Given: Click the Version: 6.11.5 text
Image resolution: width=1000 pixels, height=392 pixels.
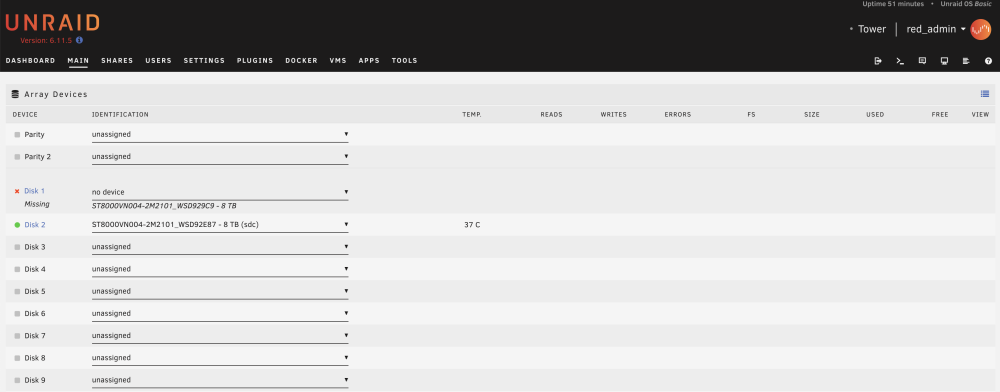Looking at the screenshot, I should (47, 40).
